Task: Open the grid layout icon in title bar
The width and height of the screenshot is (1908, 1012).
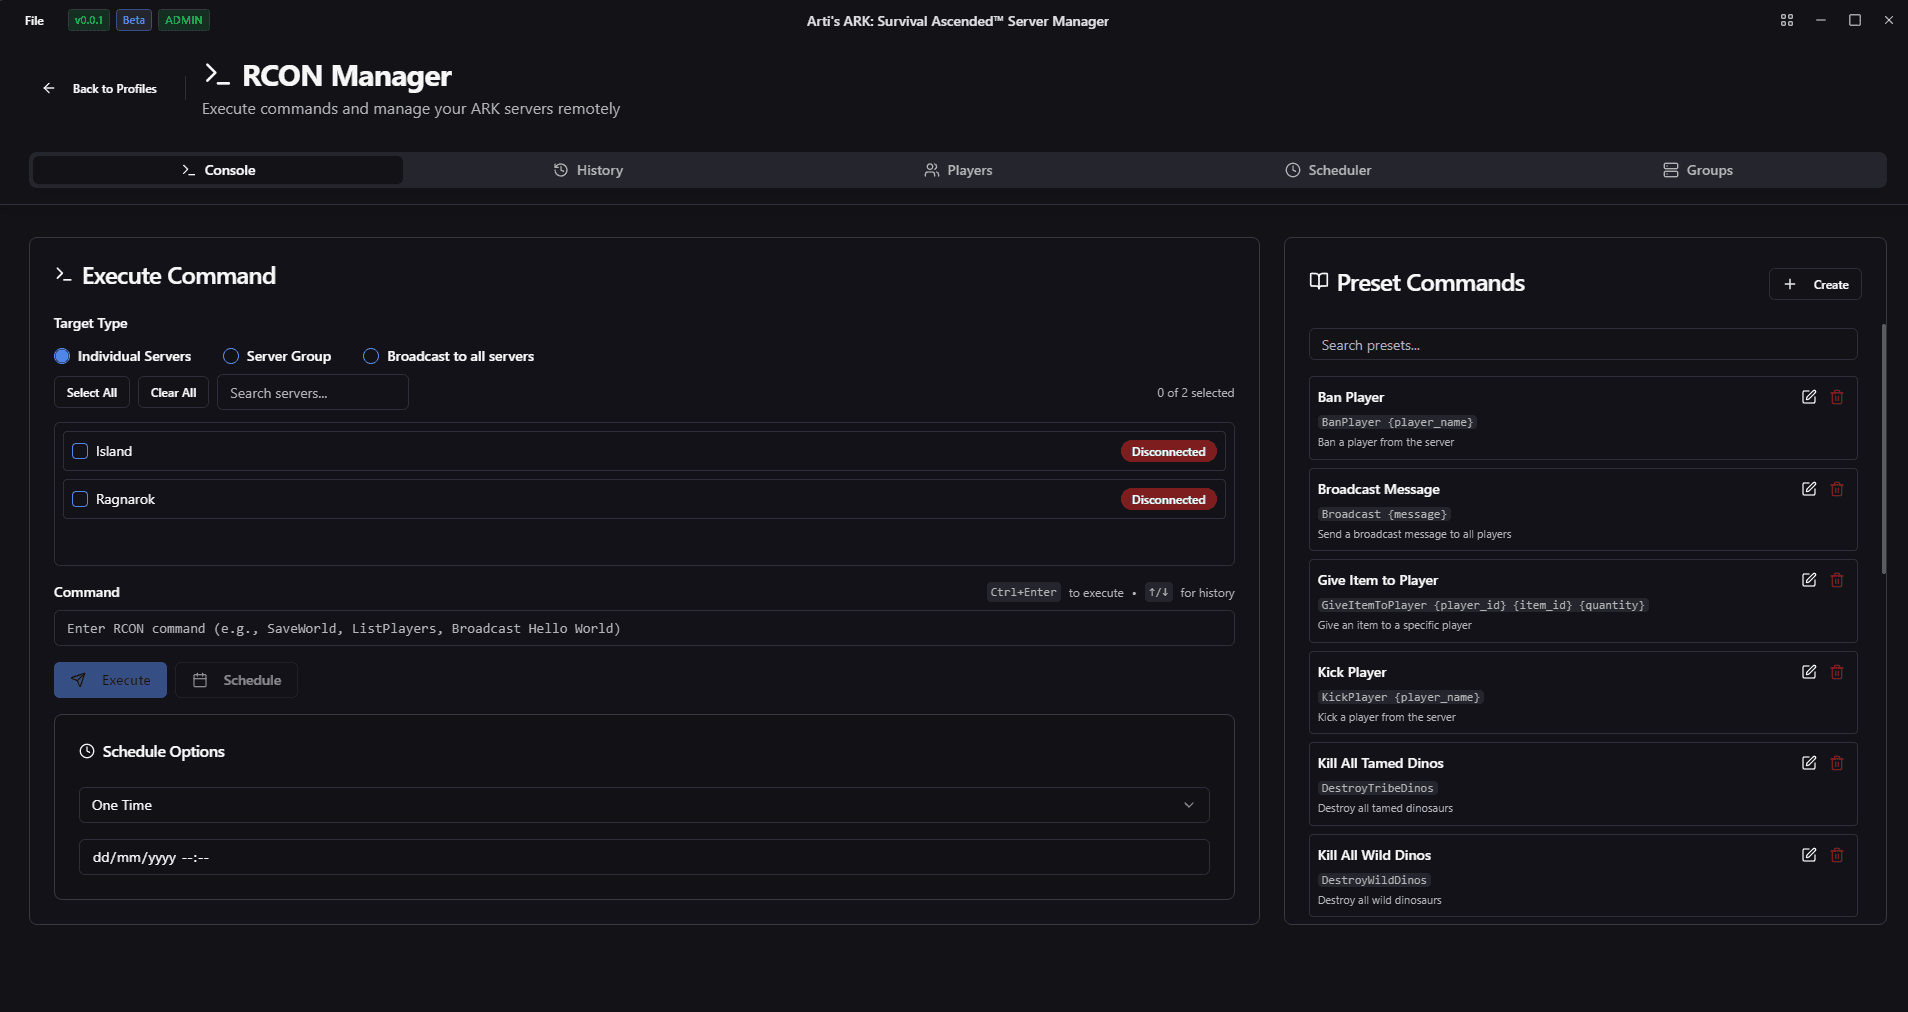Action: (x=1786, y=20)
